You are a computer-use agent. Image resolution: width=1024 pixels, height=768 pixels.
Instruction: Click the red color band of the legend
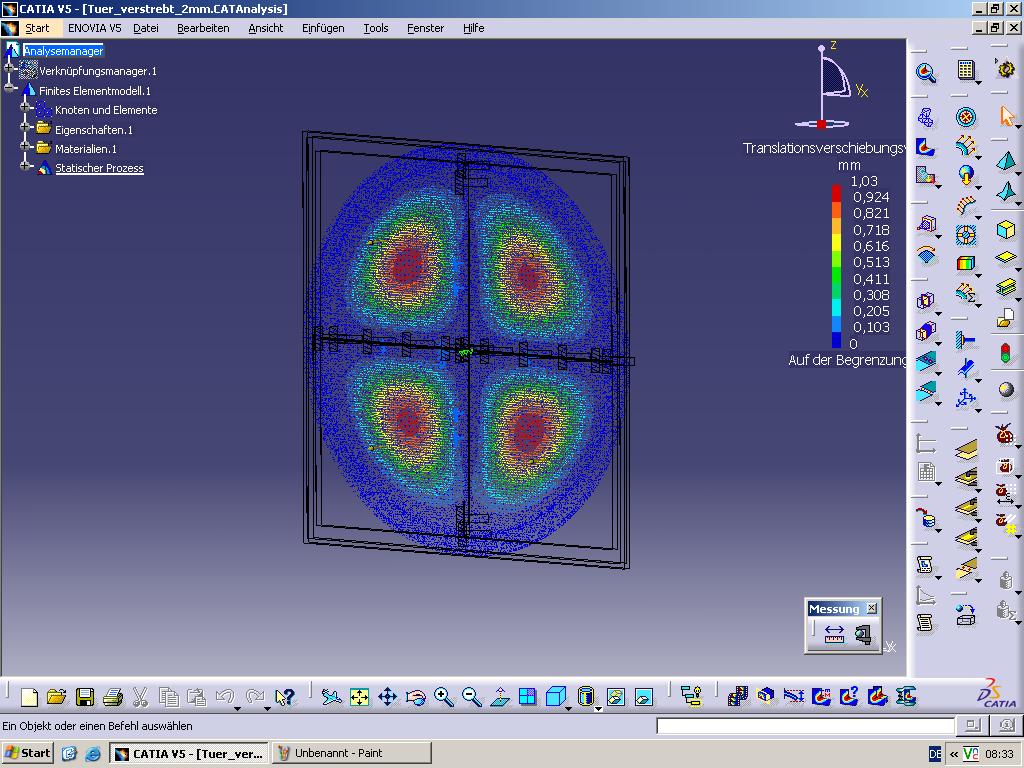[x=837, y=193]
